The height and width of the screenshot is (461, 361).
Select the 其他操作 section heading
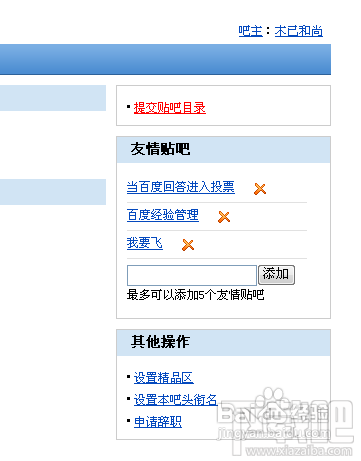tap(160, 342)
